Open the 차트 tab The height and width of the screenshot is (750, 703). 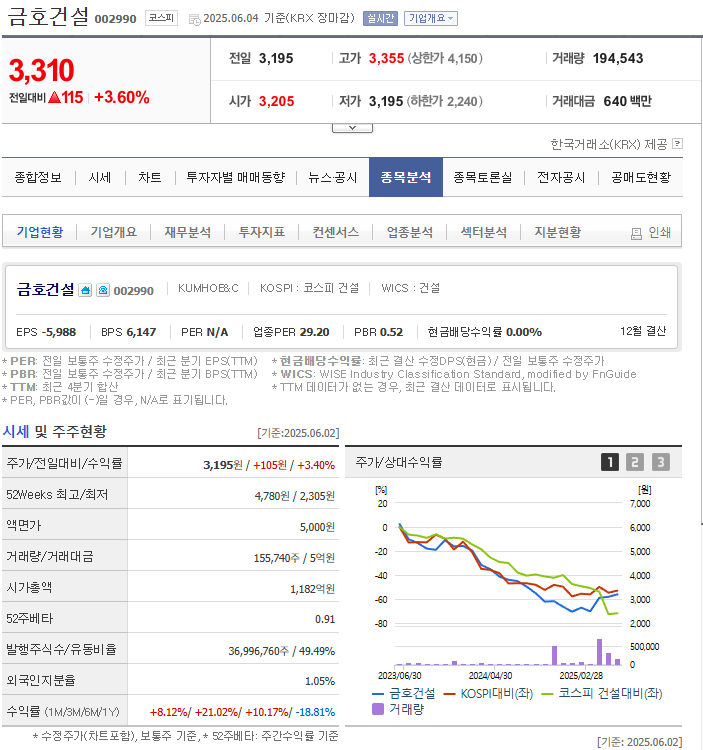150,177
